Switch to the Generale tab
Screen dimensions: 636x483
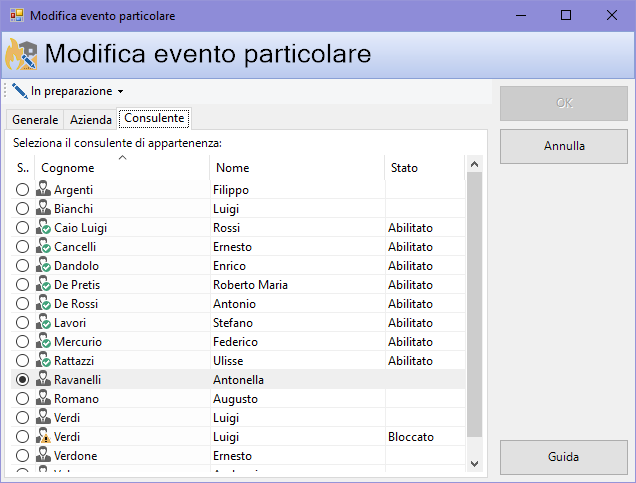[35, 120]
